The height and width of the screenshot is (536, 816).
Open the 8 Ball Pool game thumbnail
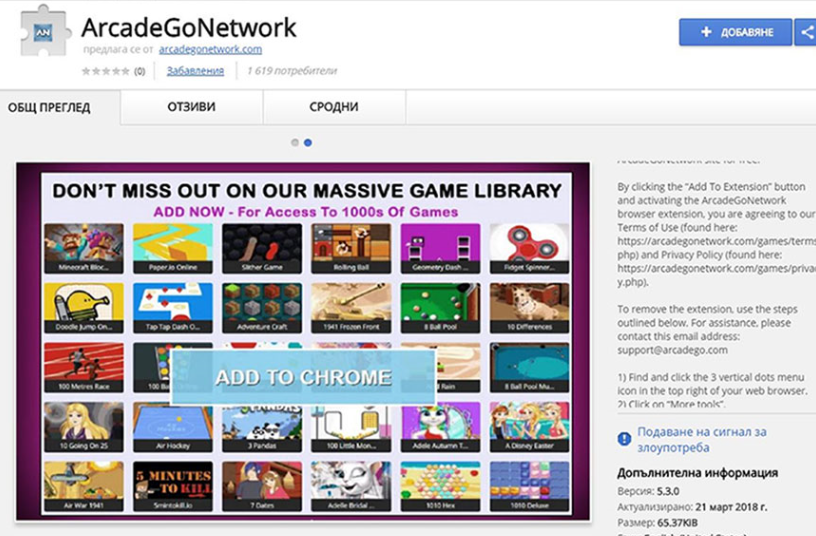440,308
